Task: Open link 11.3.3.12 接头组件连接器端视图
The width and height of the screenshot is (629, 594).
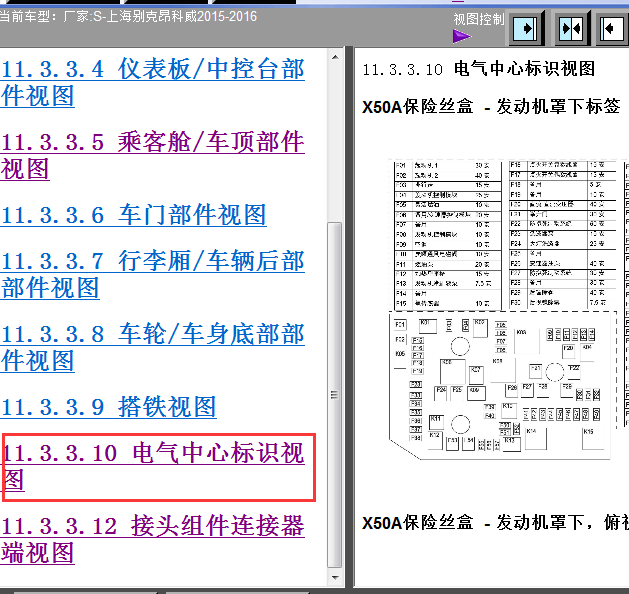Action: pos(152,539)
